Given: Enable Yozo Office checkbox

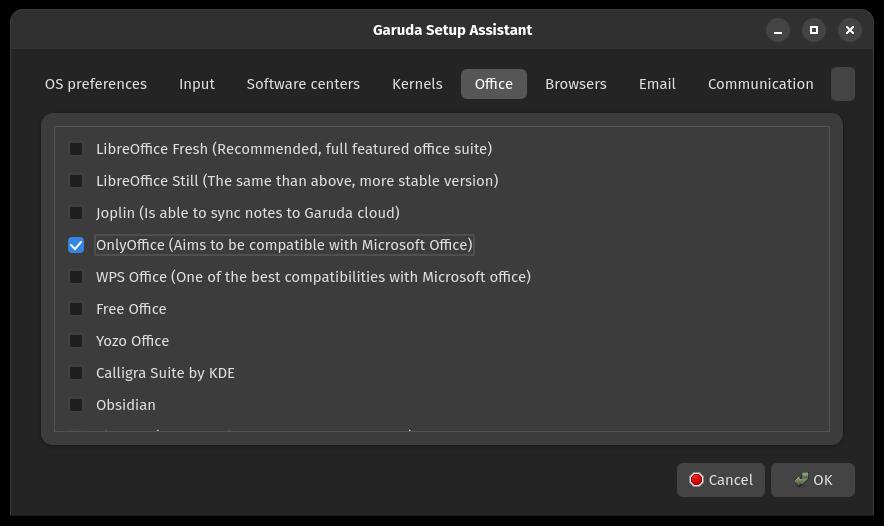Looking at the screenshot, I should pos(76,341).
